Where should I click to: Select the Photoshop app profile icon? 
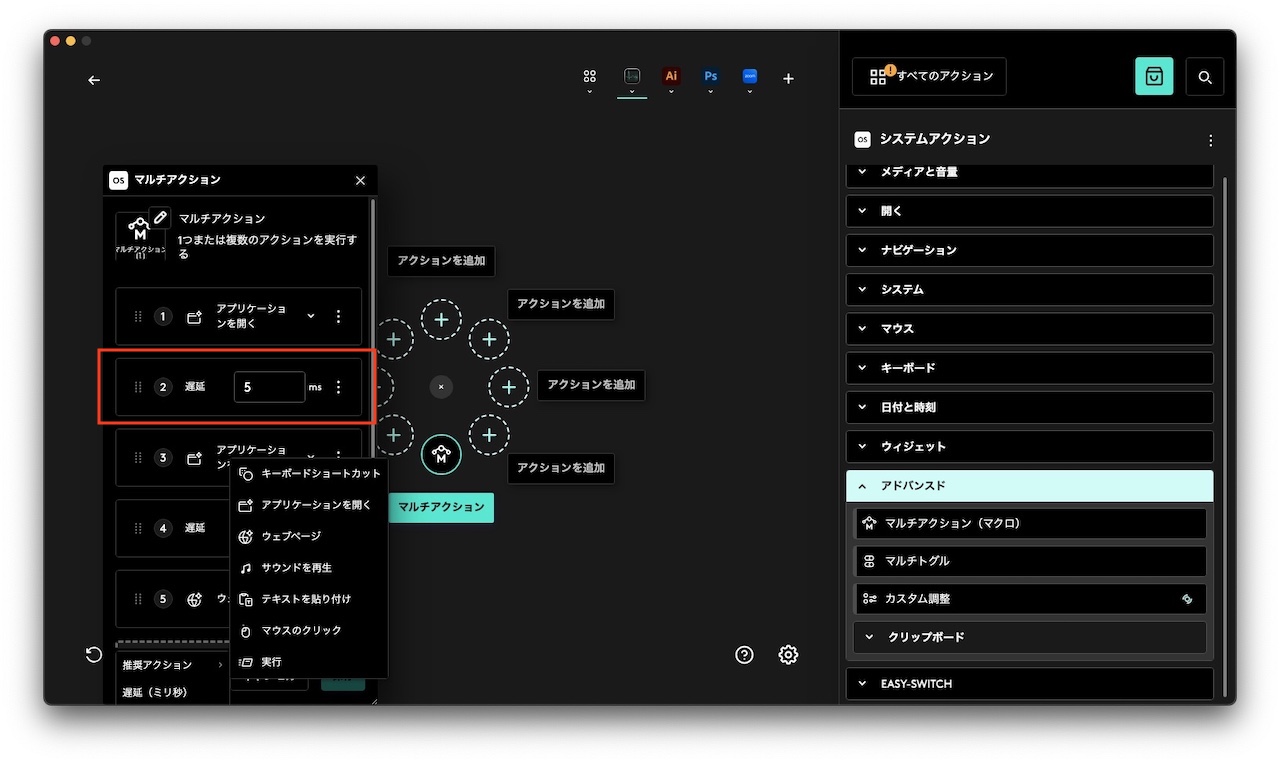pyautogui.click(x=710, y=76)
